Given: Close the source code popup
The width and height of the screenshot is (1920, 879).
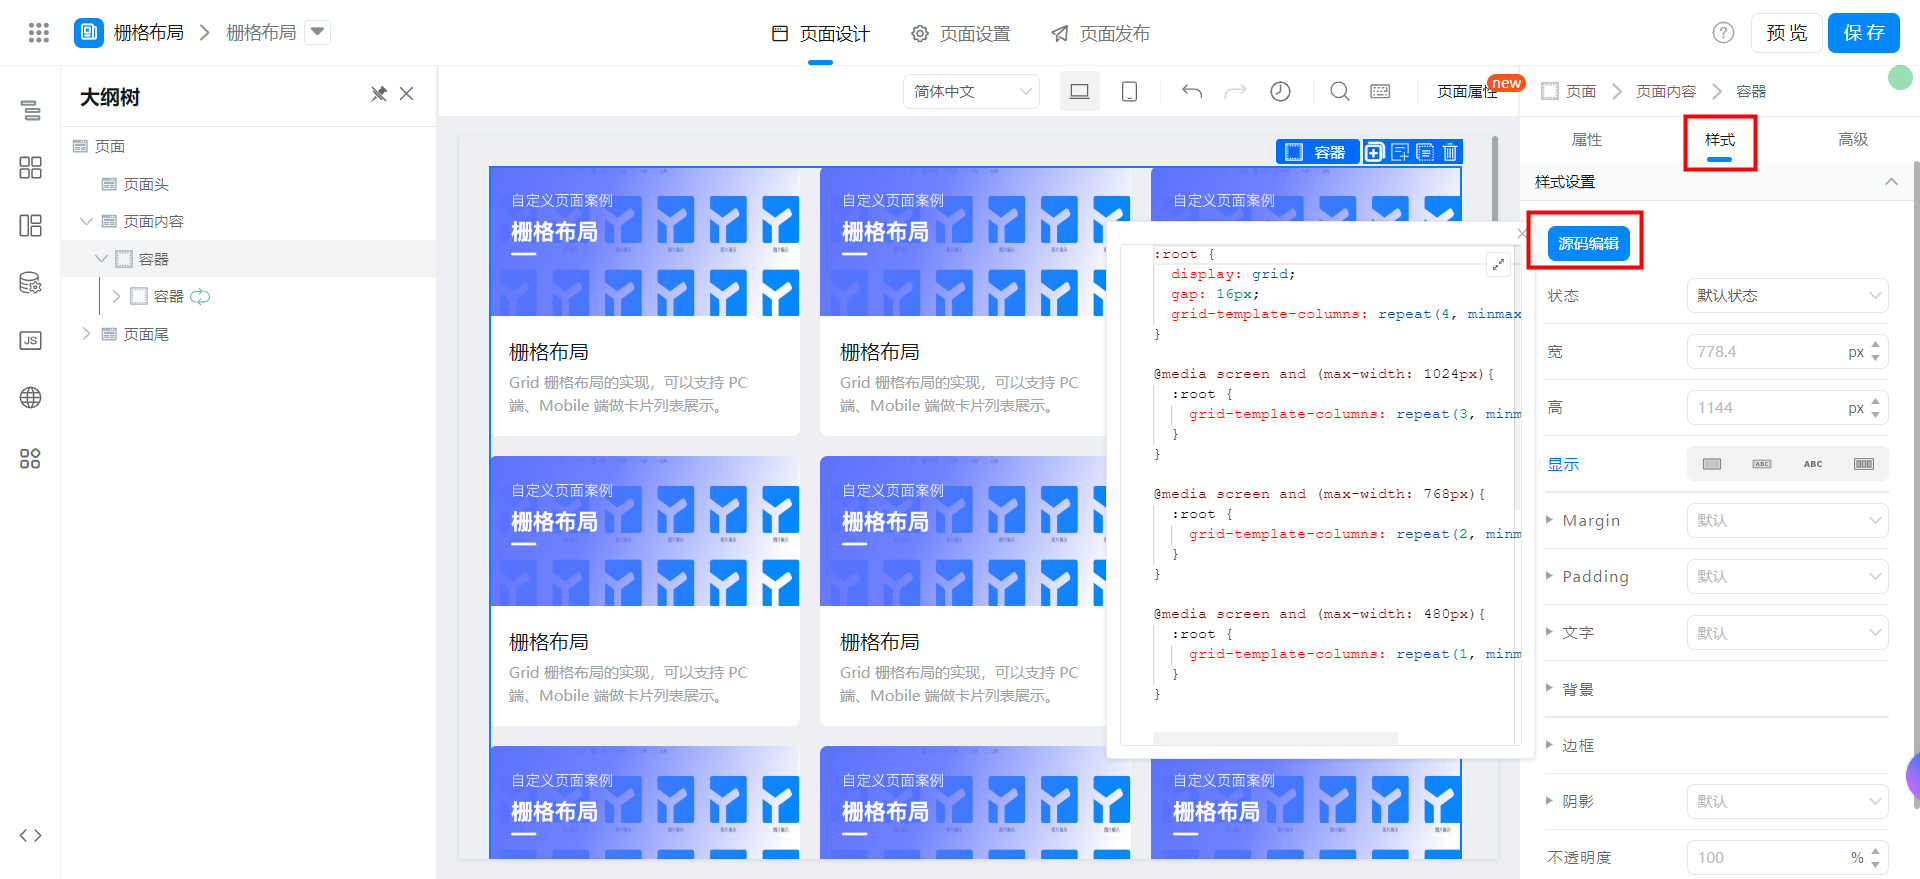Looking at the screenshot, I should coord(1522,233).
